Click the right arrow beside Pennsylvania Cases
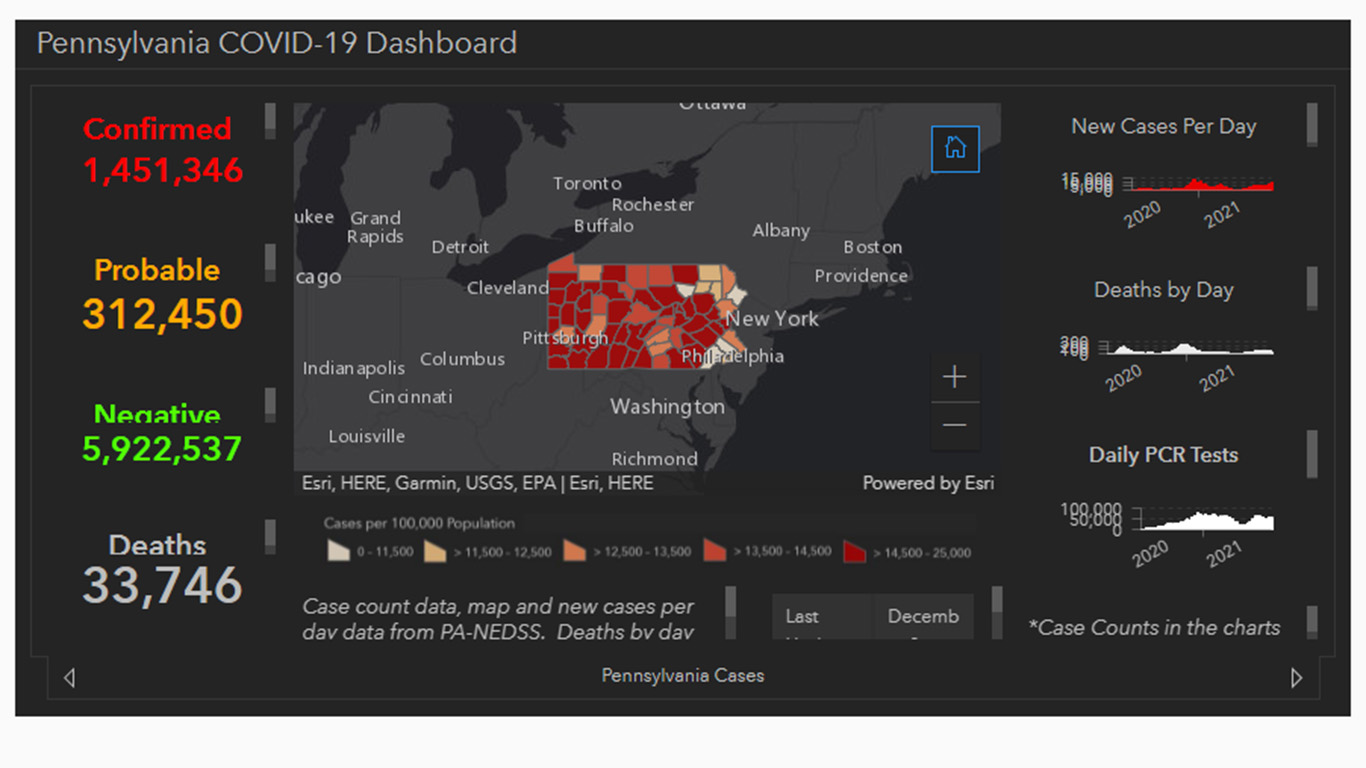 pos(1298,677)
